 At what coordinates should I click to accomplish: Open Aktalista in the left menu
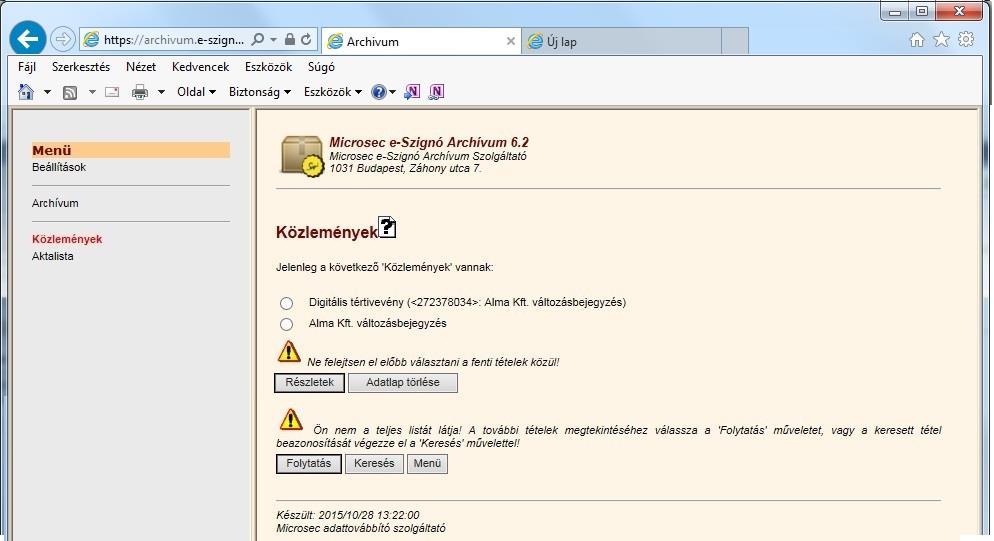[53, 256]
